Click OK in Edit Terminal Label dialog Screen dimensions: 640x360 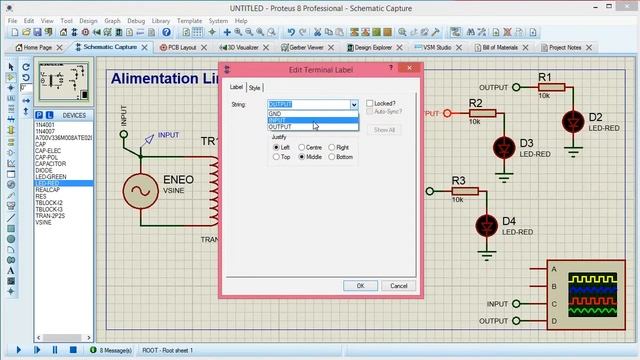(x=360, y=286)
